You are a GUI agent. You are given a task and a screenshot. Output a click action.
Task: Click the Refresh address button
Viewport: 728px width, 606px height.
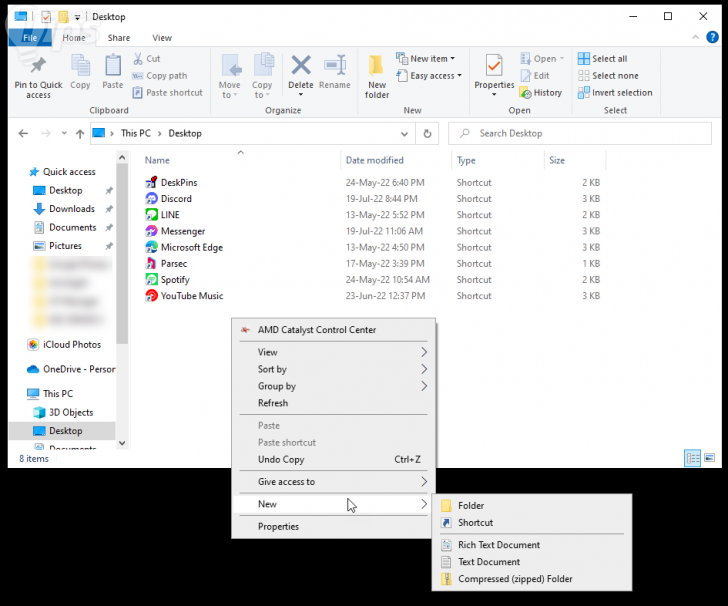point(427,134)
